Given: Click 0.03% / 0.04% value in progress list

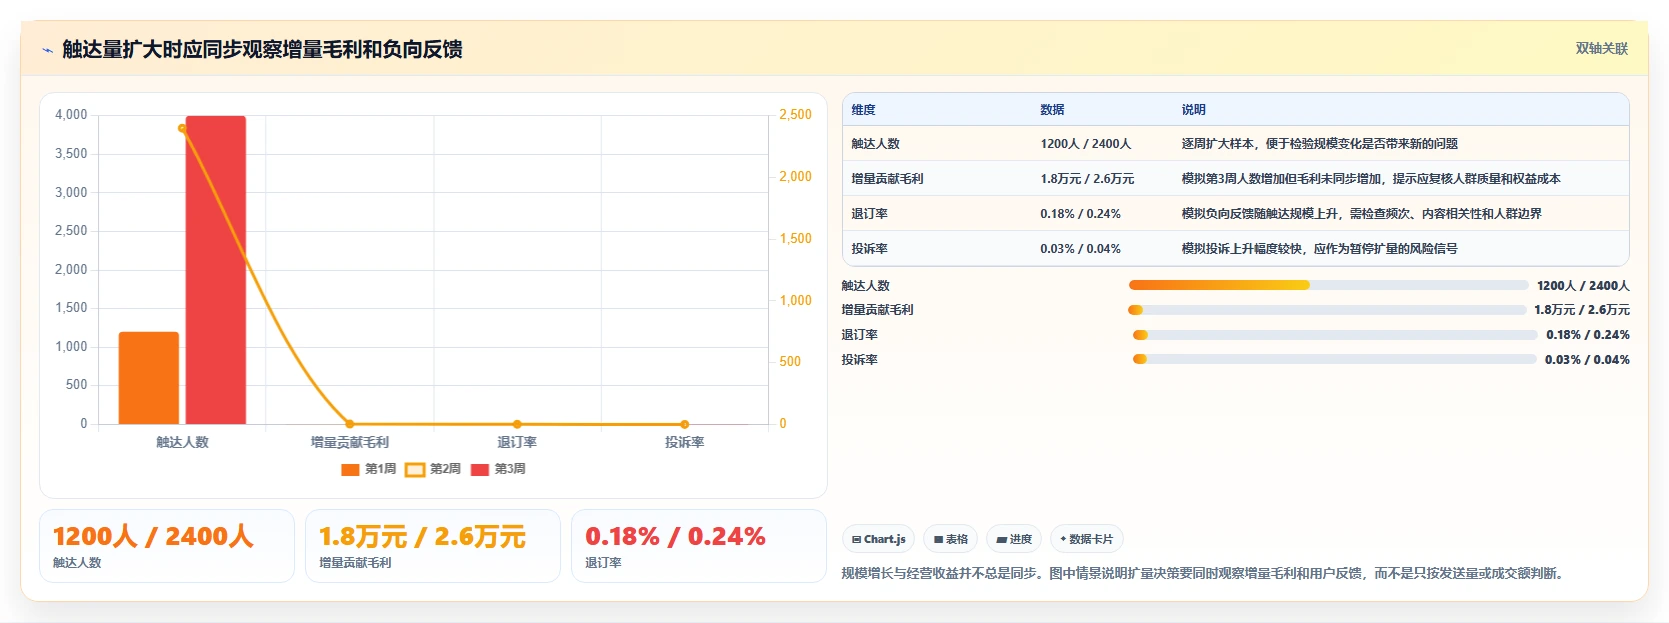Looking at the screenshot, I should tap(1587, 360).
